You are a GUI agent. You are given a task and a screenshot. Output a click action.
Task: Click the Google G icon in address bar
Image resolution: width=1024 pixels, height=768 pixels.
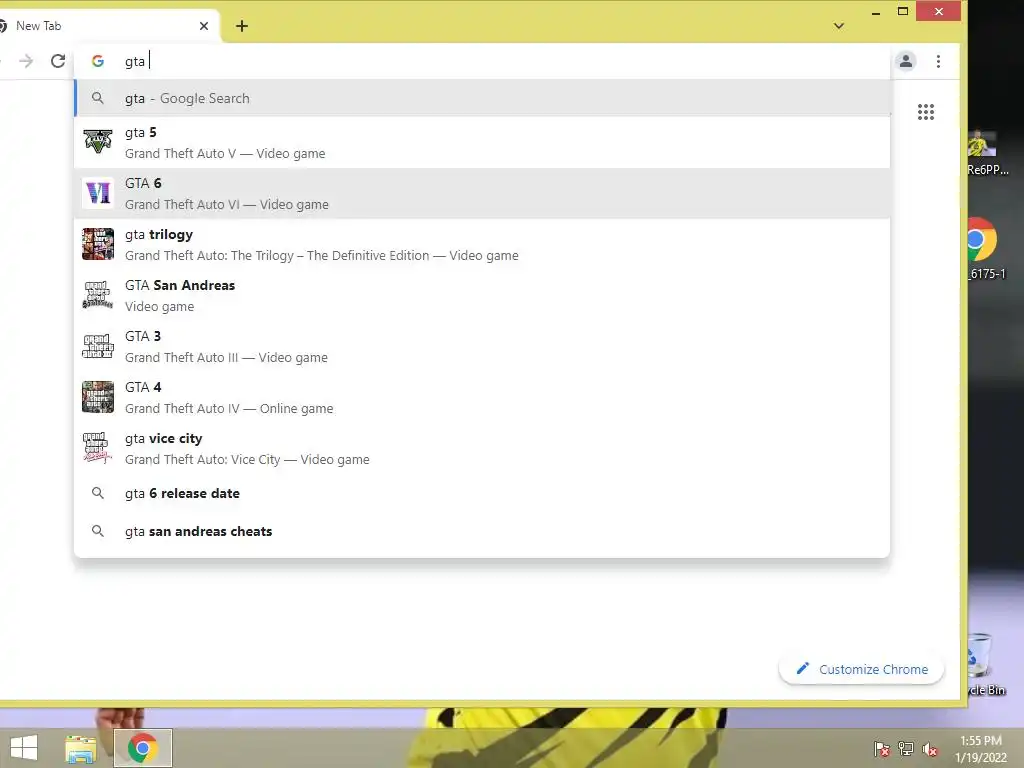point(98,61)
